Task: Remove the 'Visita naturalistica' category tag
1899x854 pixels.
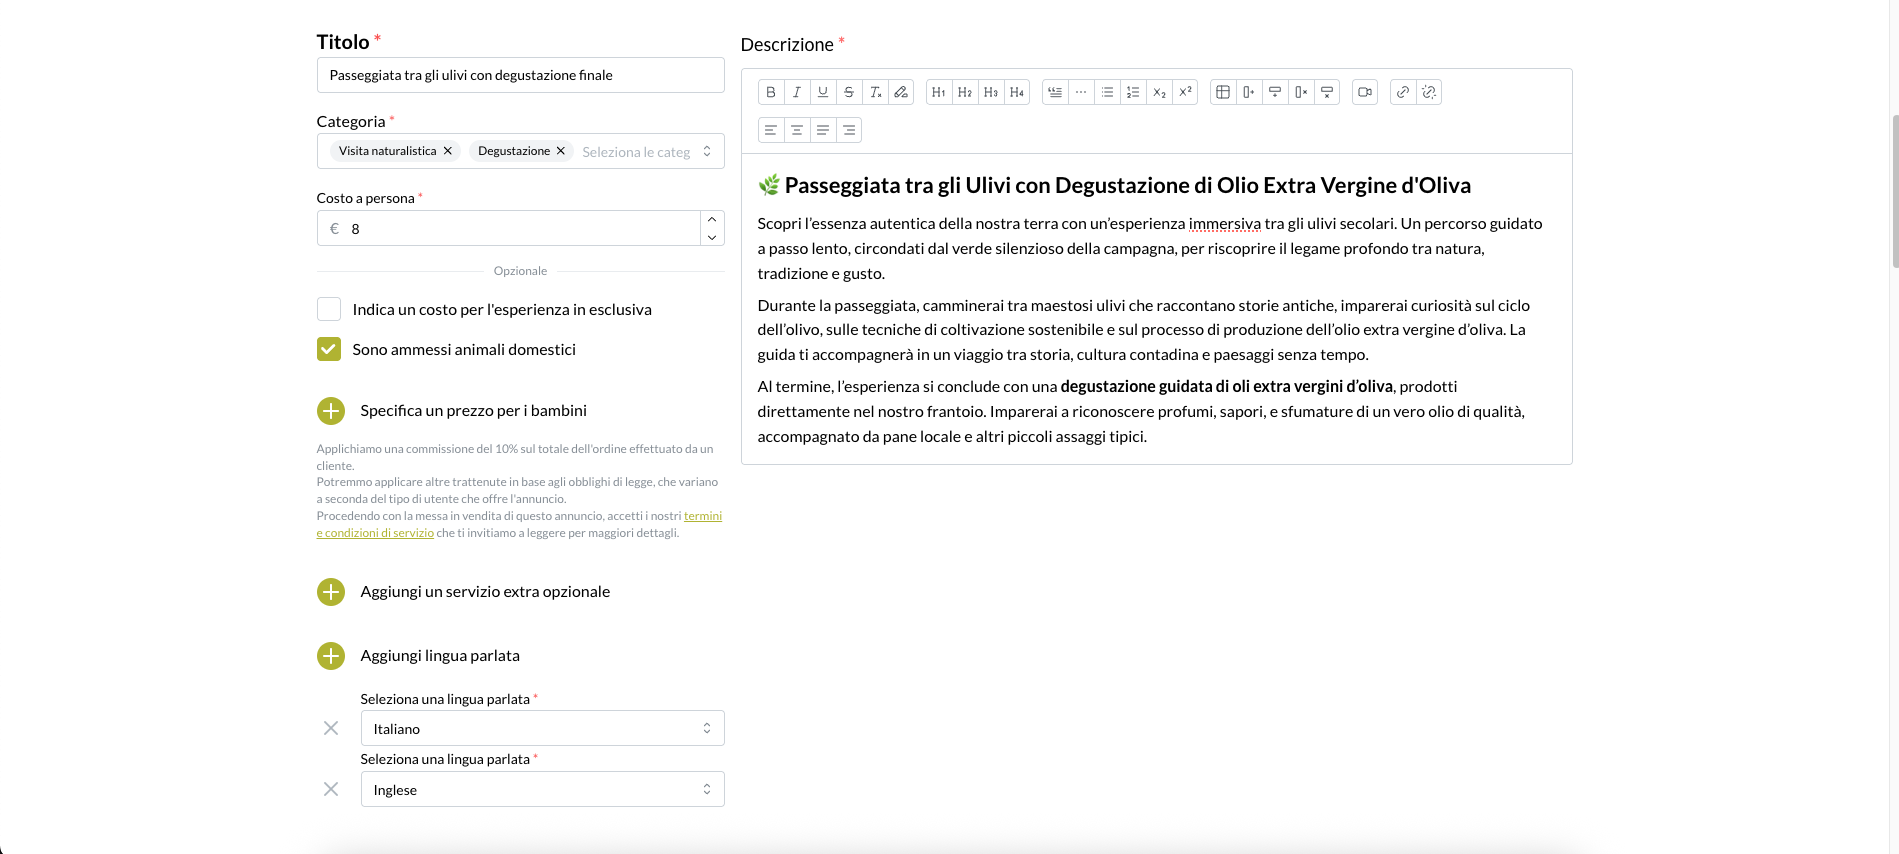Action: click(448, 151)
